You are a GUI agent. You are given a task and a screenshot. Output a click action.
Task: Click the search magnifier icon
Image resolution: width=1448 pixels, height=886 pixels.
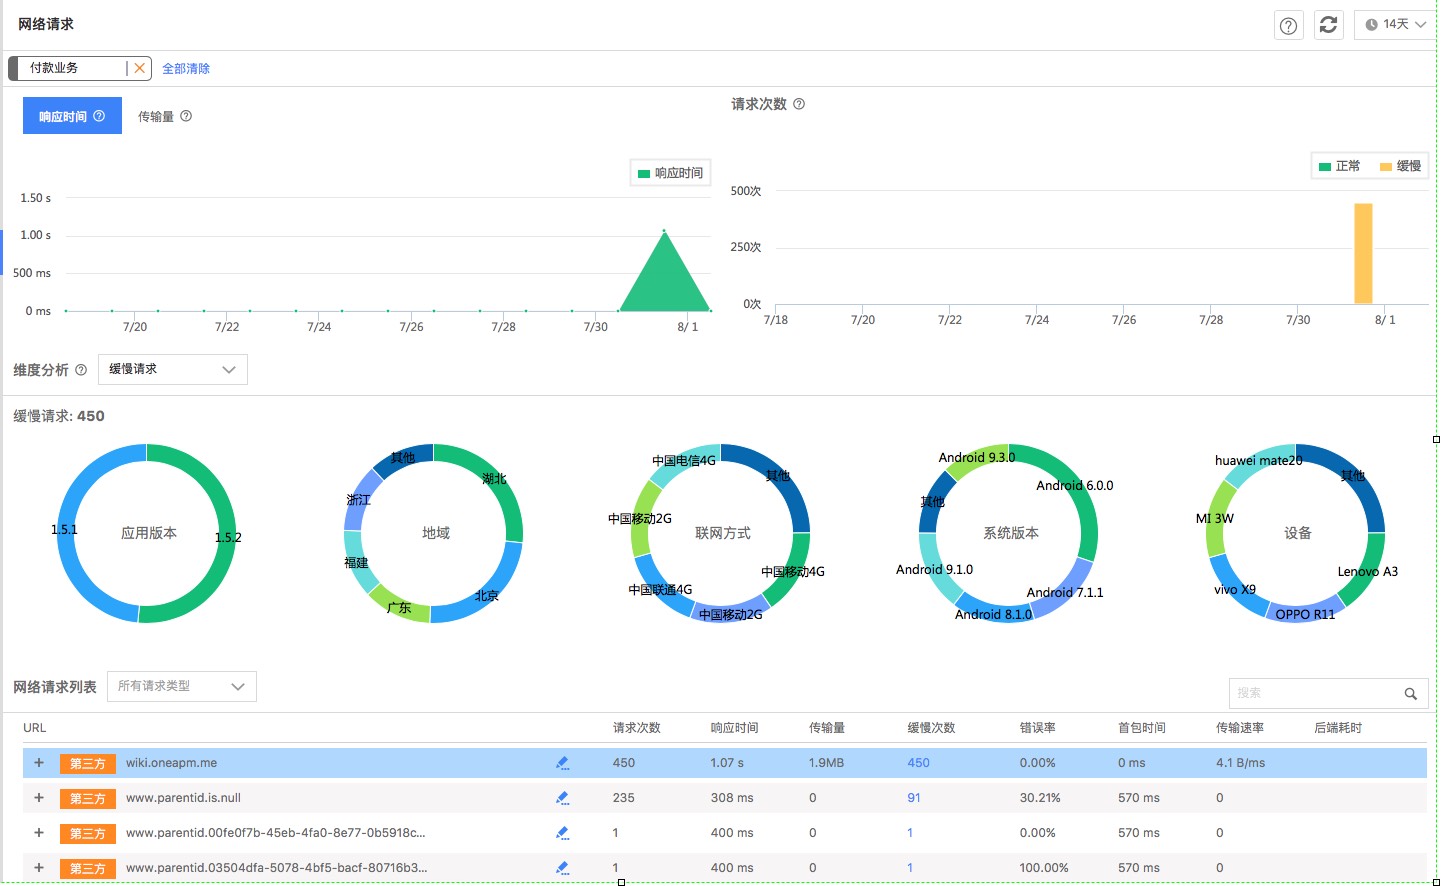tap(1411, 694)
